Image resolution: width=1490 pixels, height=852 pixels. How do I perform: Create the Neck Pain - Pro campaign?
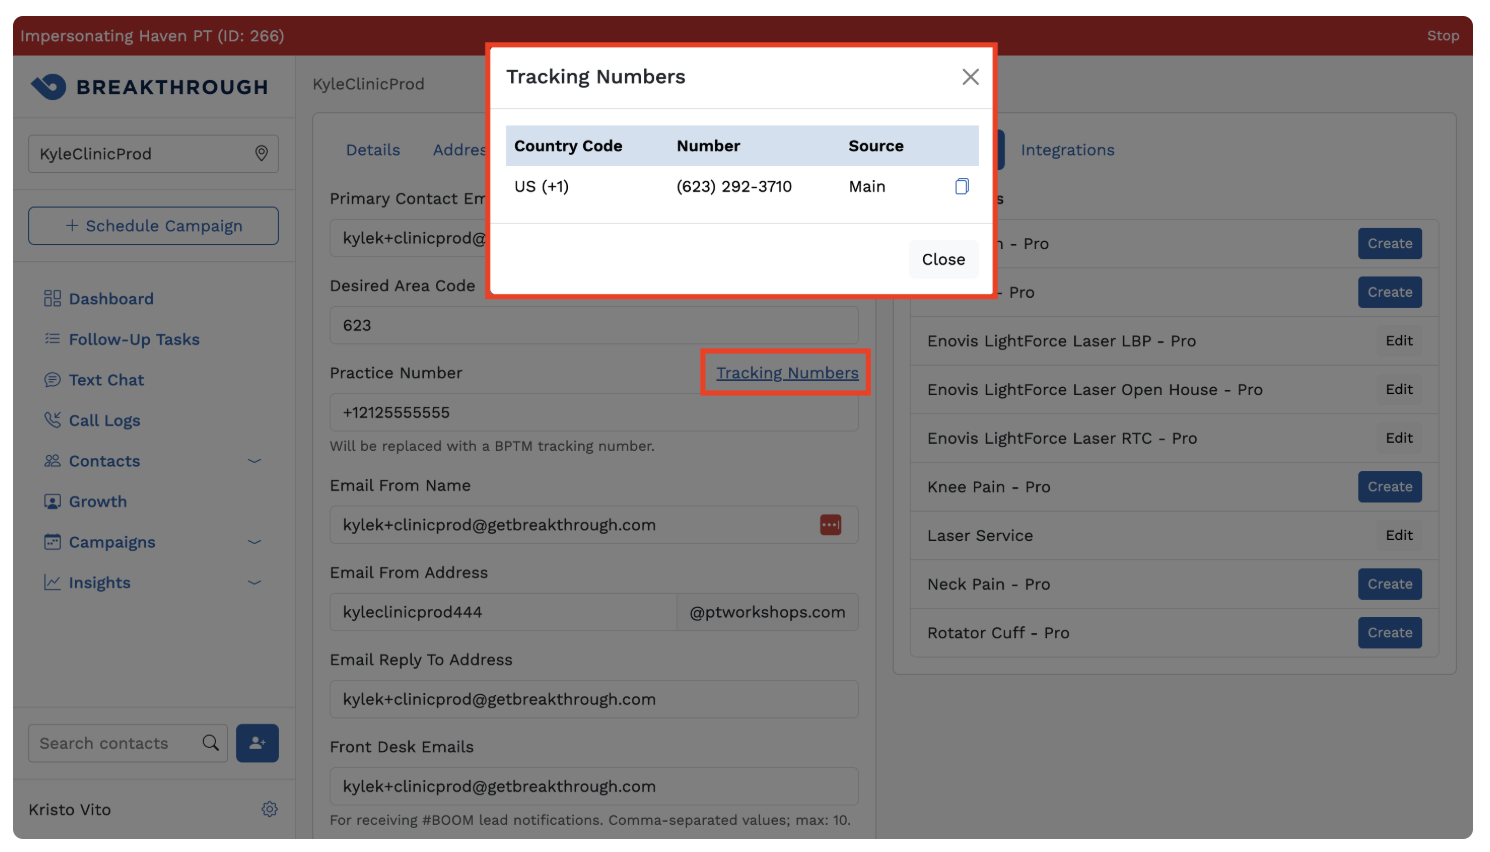point(1390,584)
